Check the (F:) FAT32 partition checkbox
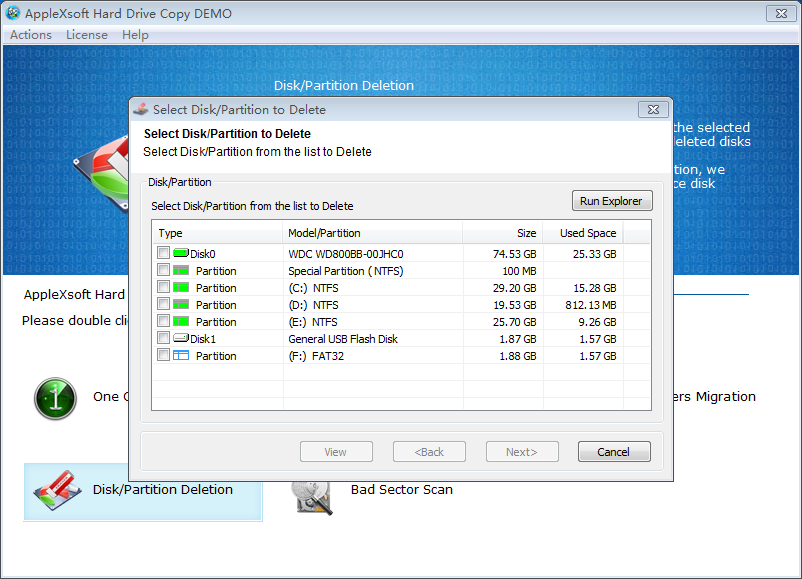This screenshot has width=802, height=579. (163, 355)
